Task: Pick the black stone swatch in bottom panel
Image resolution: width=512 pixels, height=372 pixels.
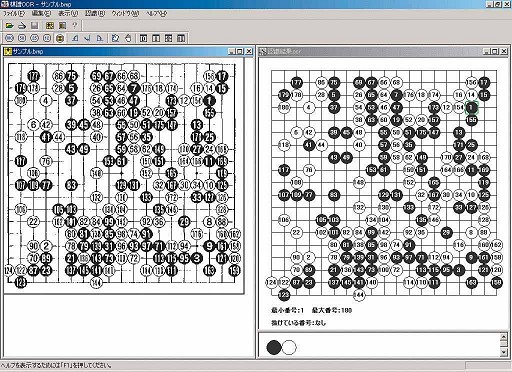Action: pyautogui.click(x=274, y=347)
